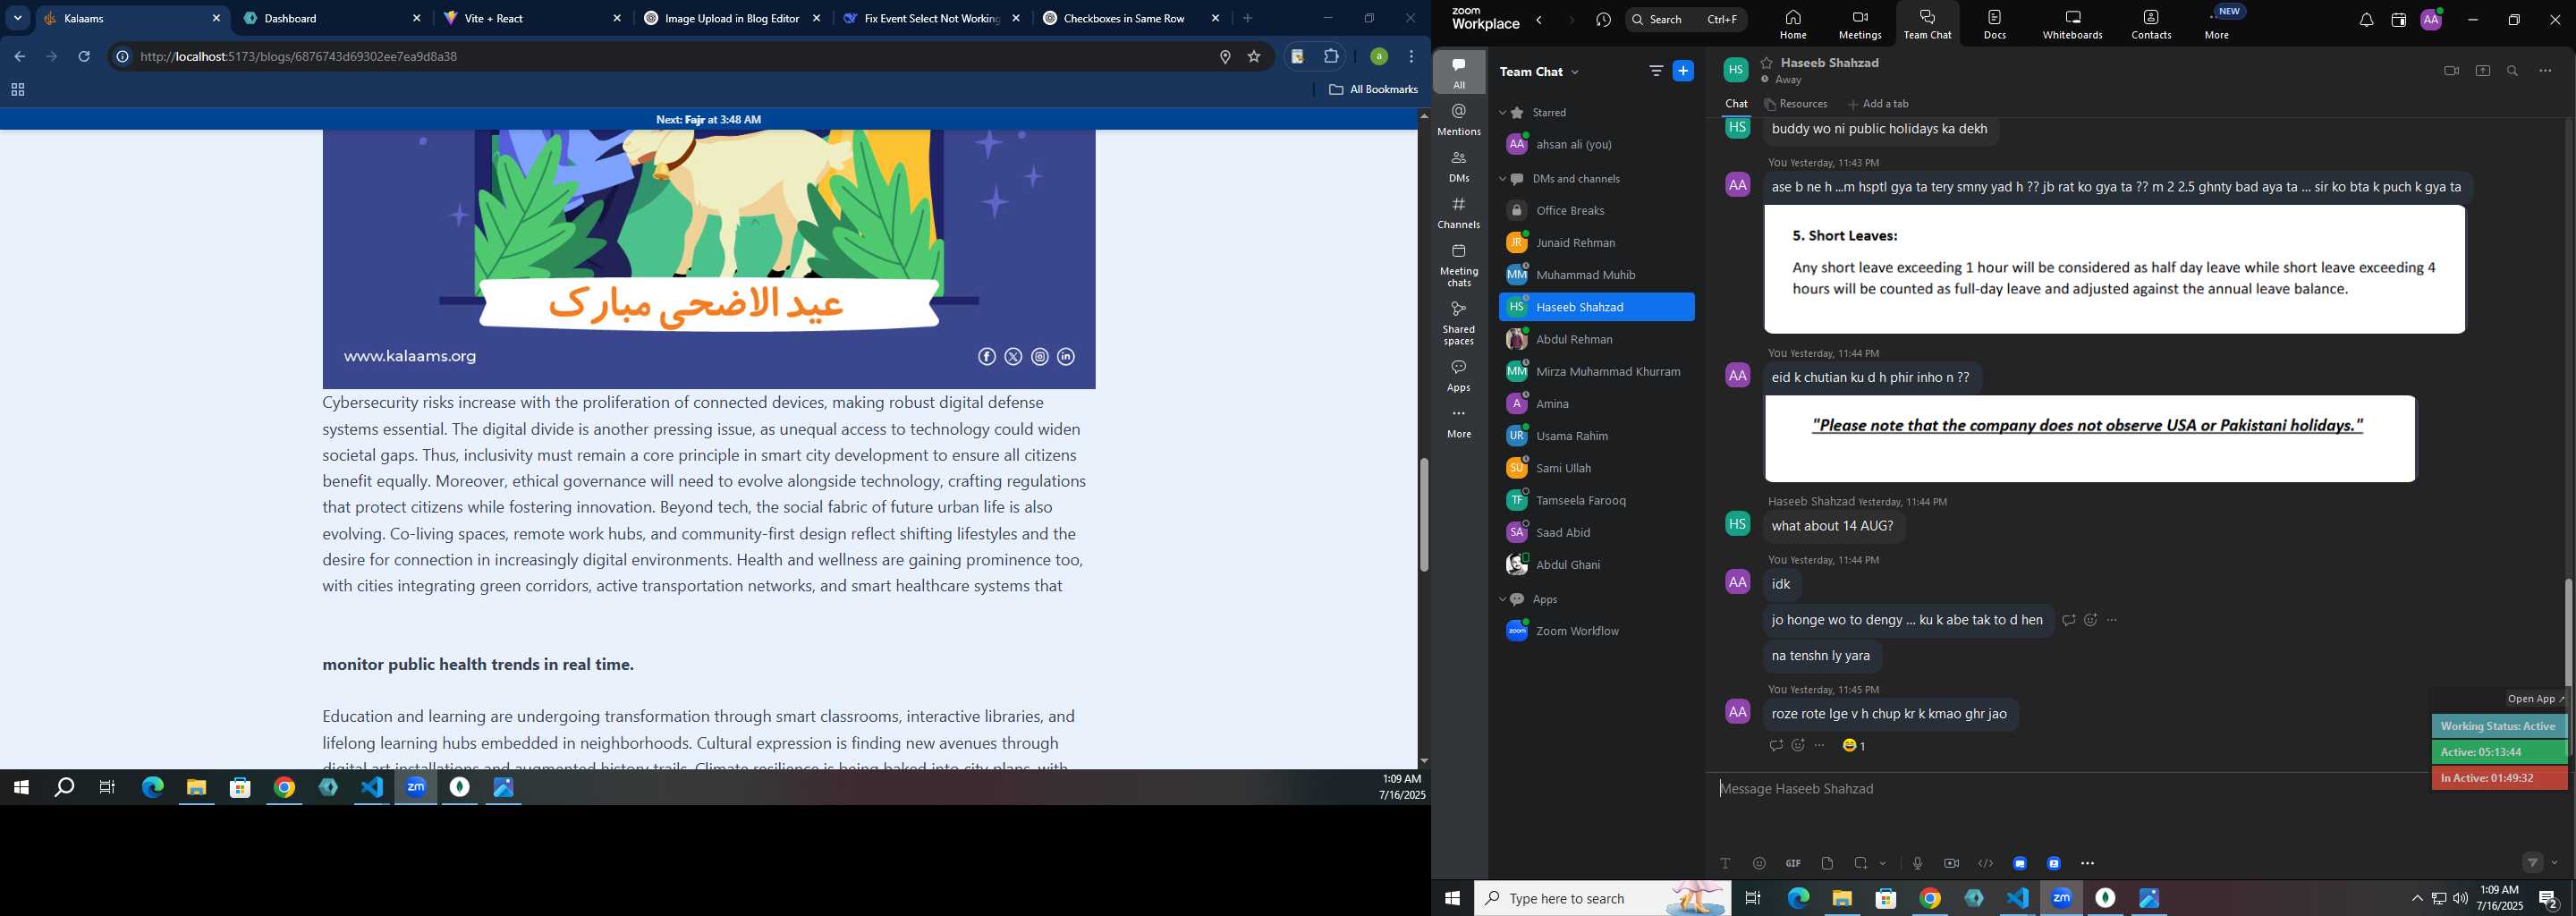The height and width of the screenshot is (916, 2576).
Task: Open the chat list filter icon
Action: pos(1656,71)
